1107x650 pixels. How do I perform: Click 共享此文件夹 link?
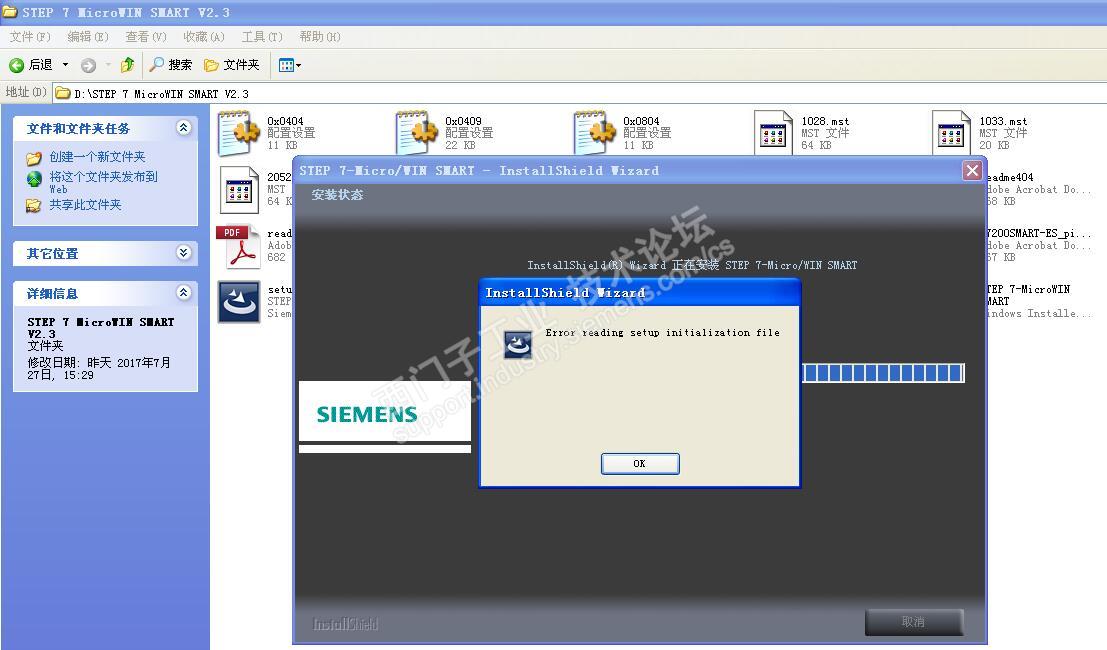pos(85,205)
